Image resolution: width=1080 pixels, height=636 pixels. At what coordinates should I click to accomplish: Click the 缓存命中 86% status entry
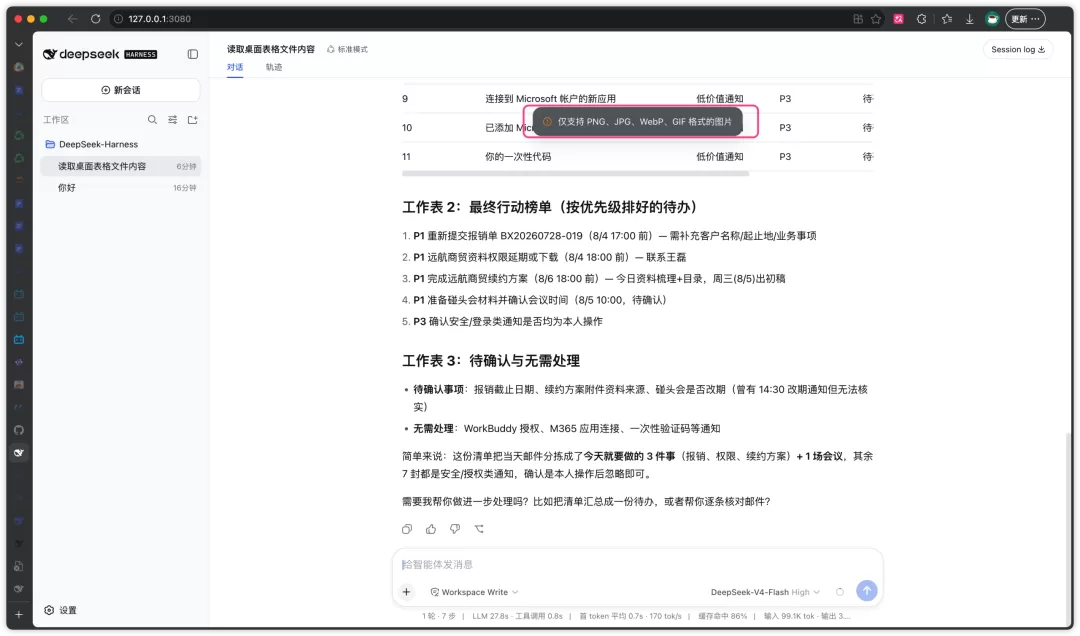723,617
